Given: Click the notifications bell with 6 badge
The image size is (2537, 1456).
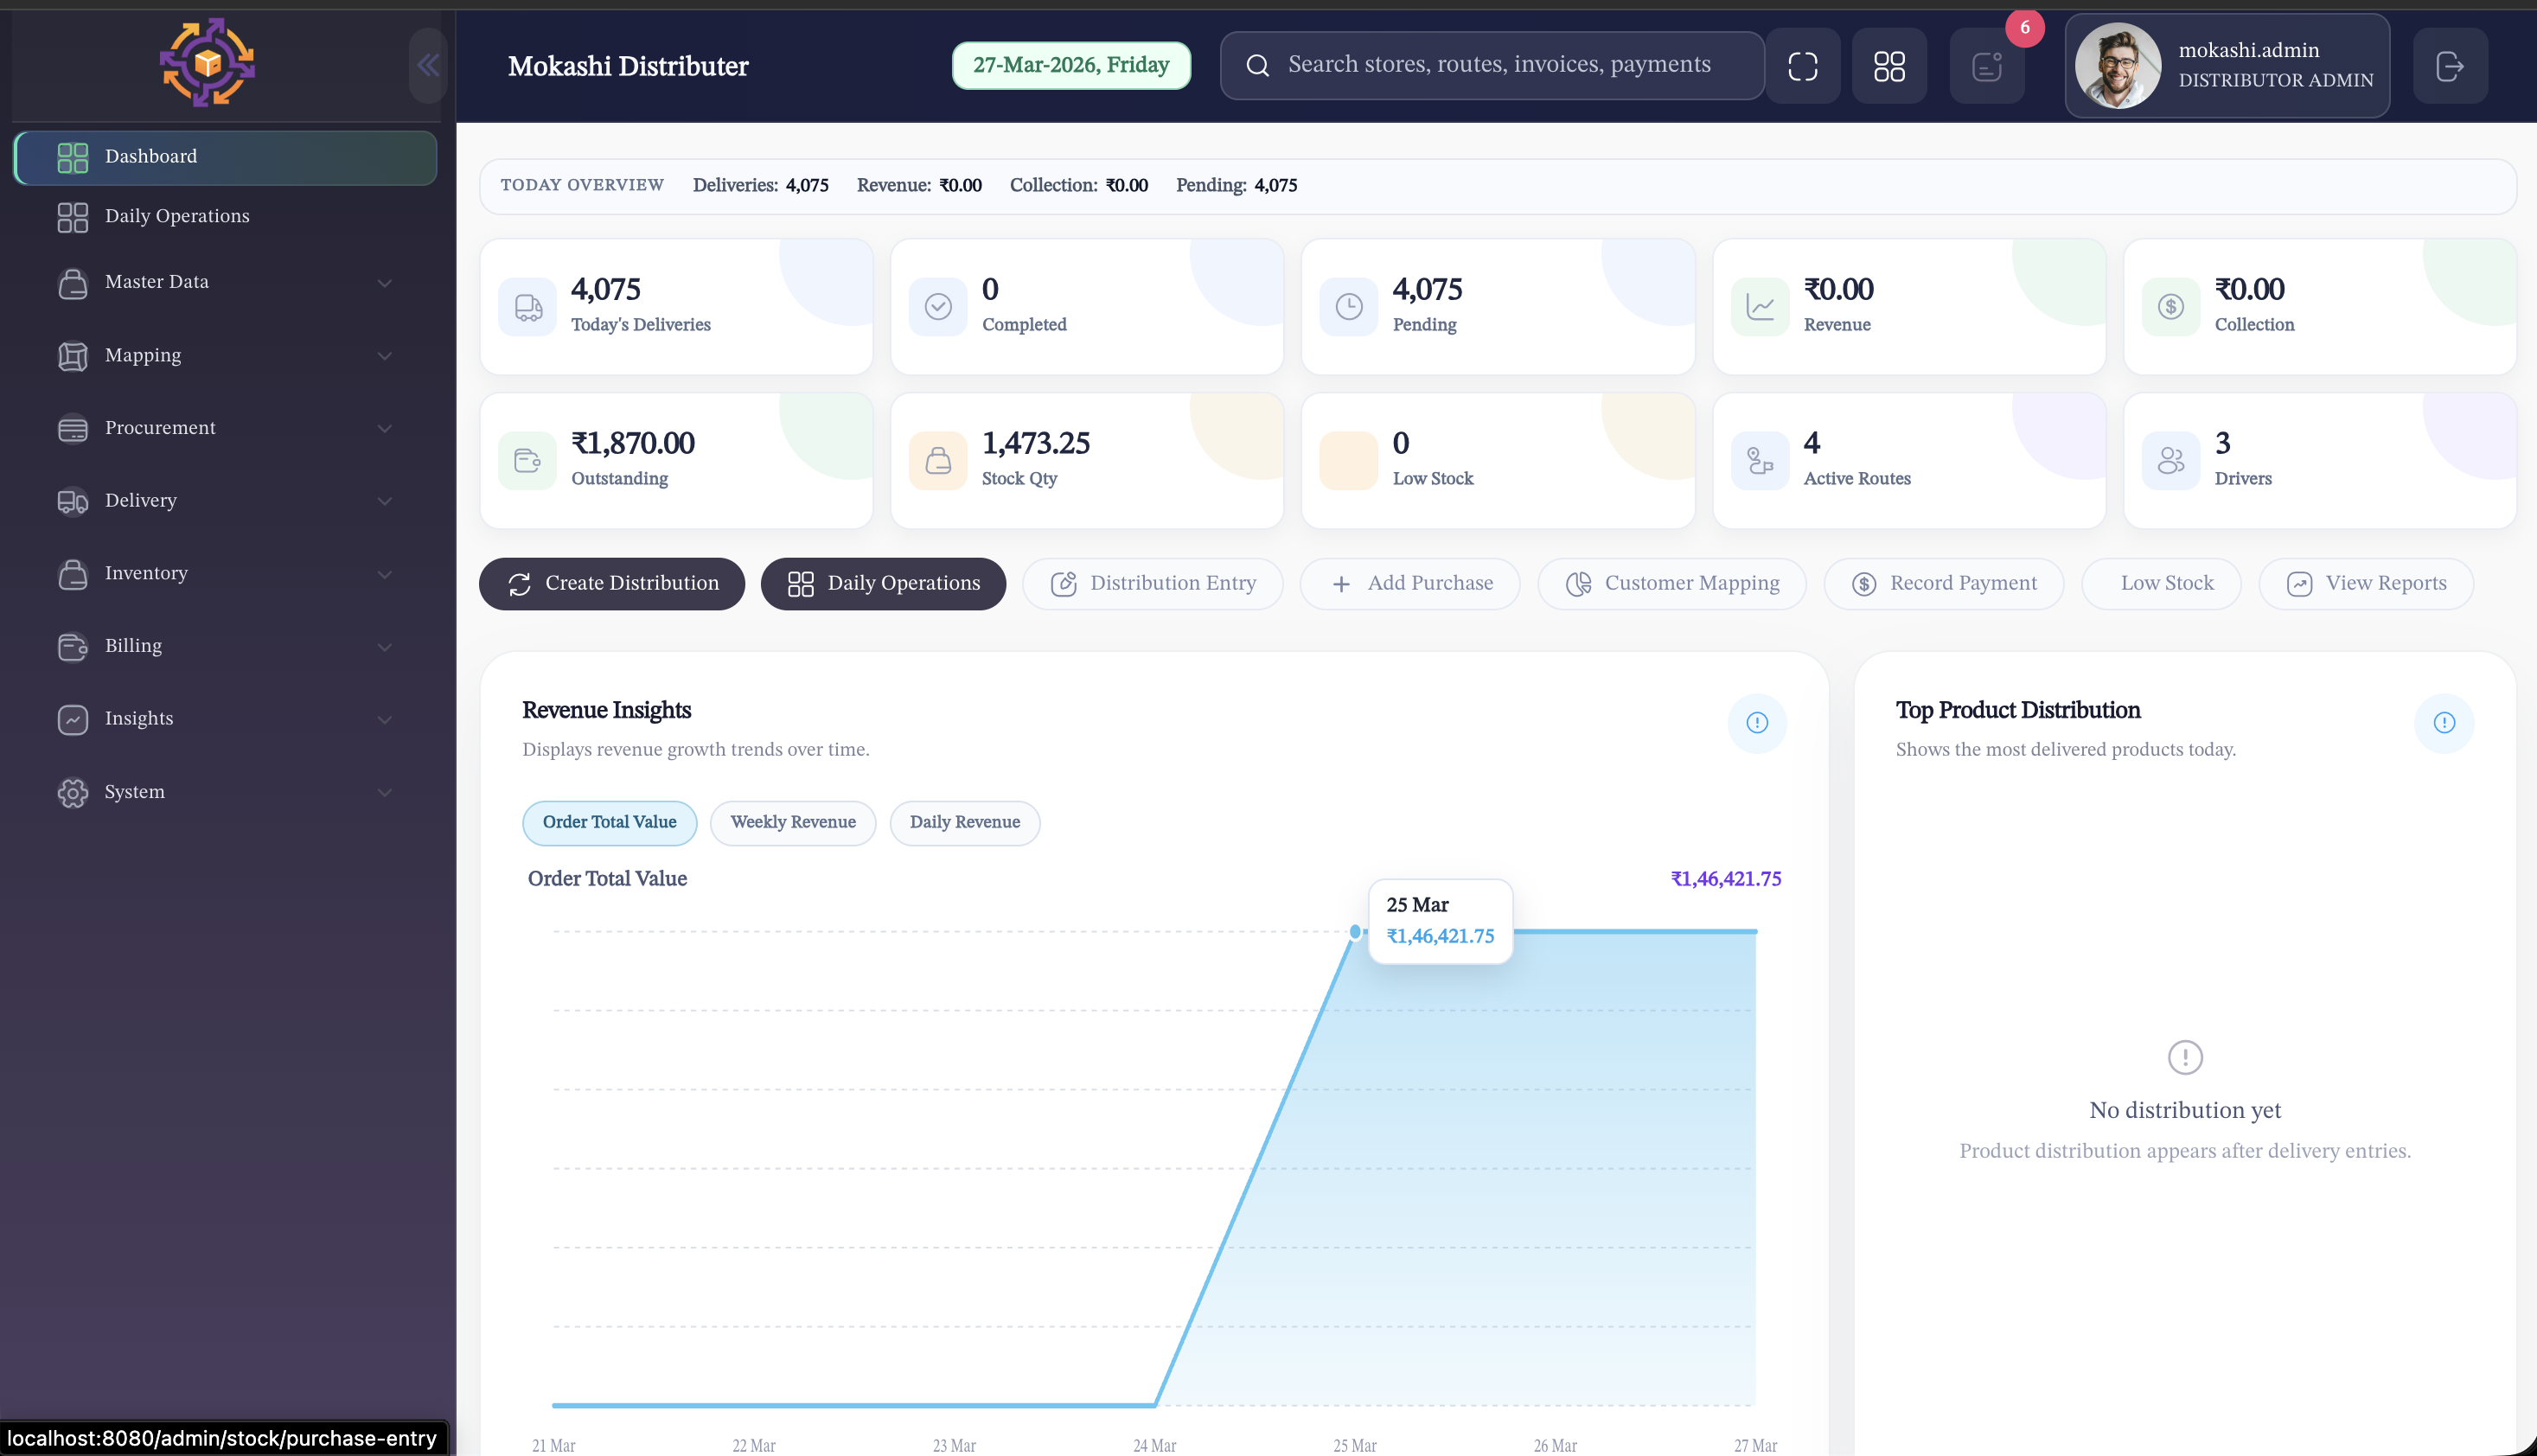Looking at the screenshot, I should (x=1986, y=65).
